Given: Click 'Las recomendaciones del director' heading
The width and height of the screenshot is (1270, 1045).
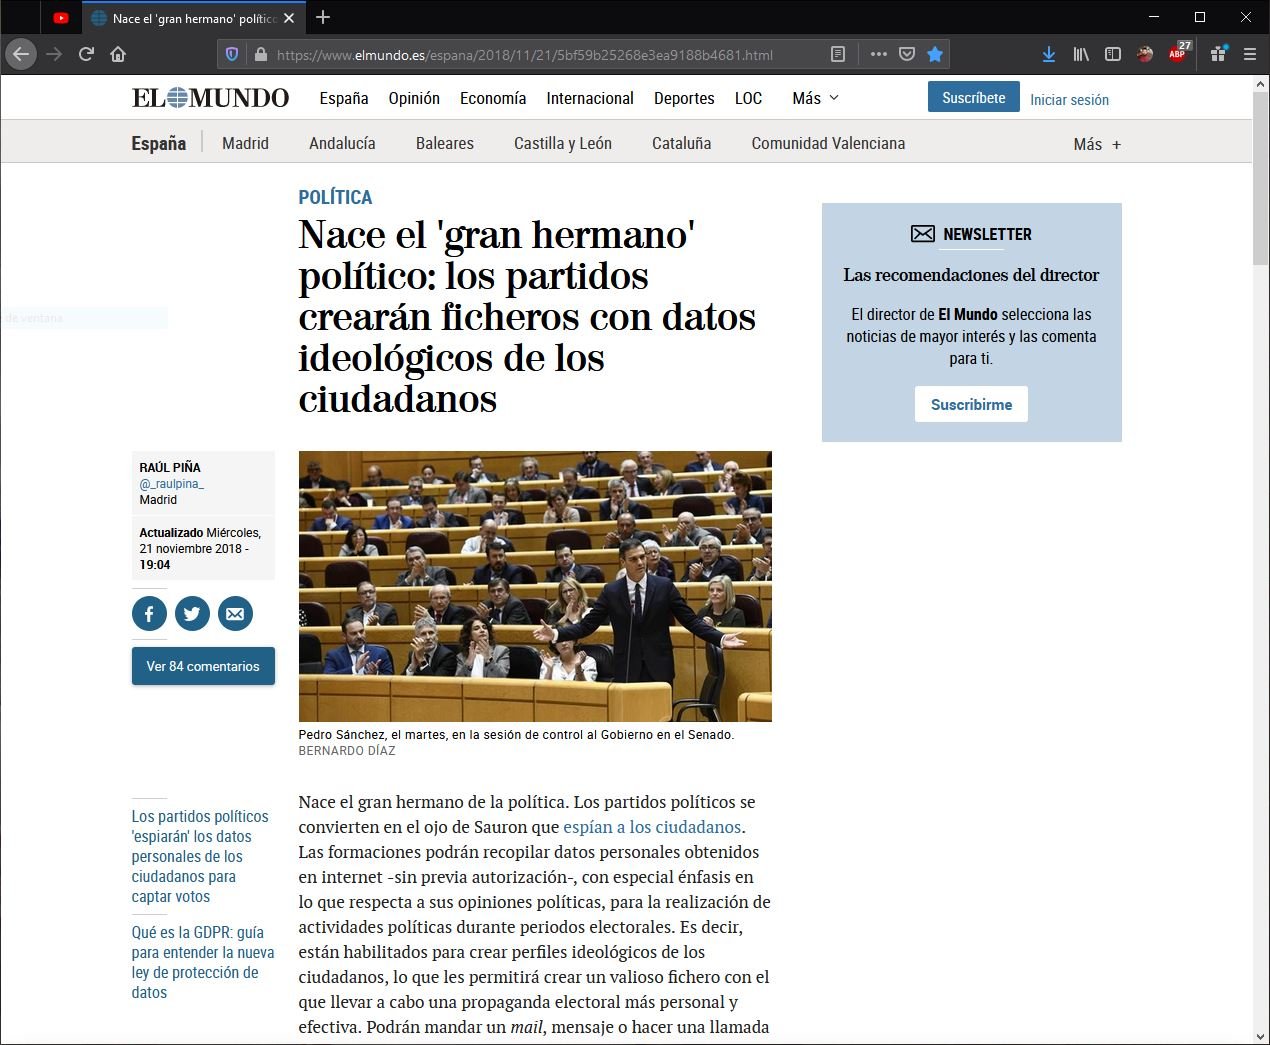Looking at the screenshot, I should (971, 275).
